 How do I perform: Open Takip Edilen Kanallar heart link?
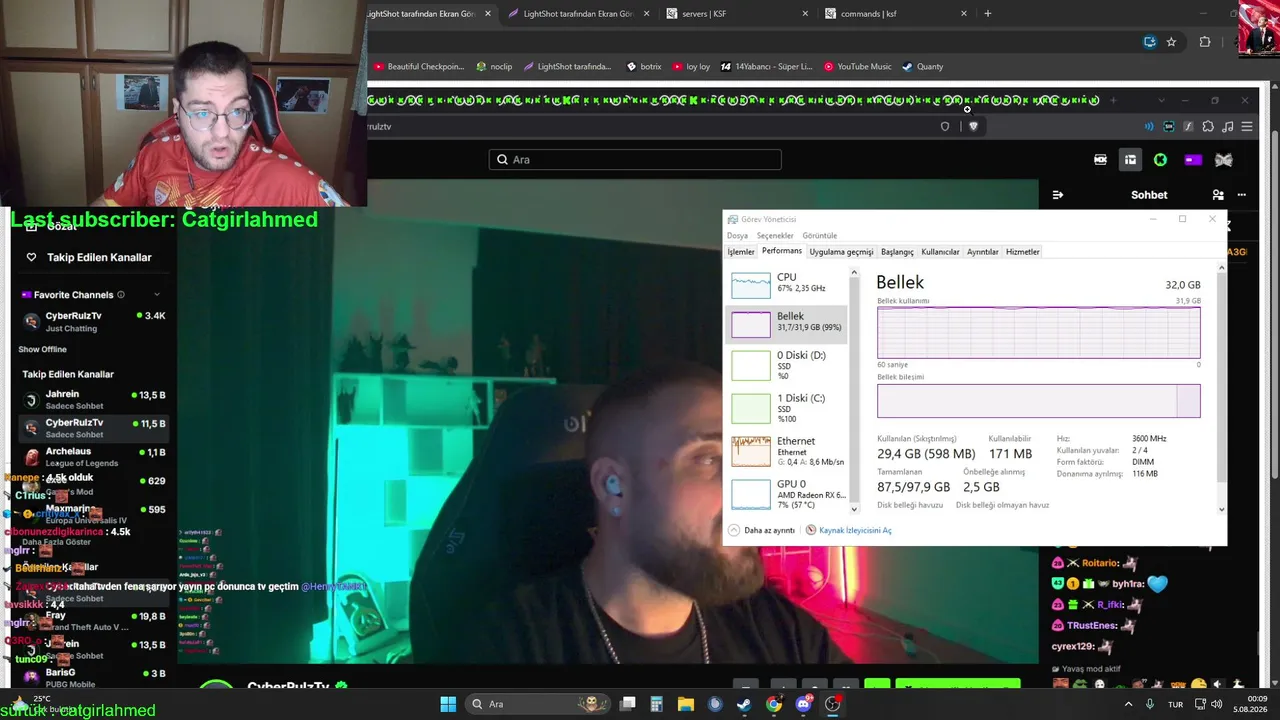[89, 257]
